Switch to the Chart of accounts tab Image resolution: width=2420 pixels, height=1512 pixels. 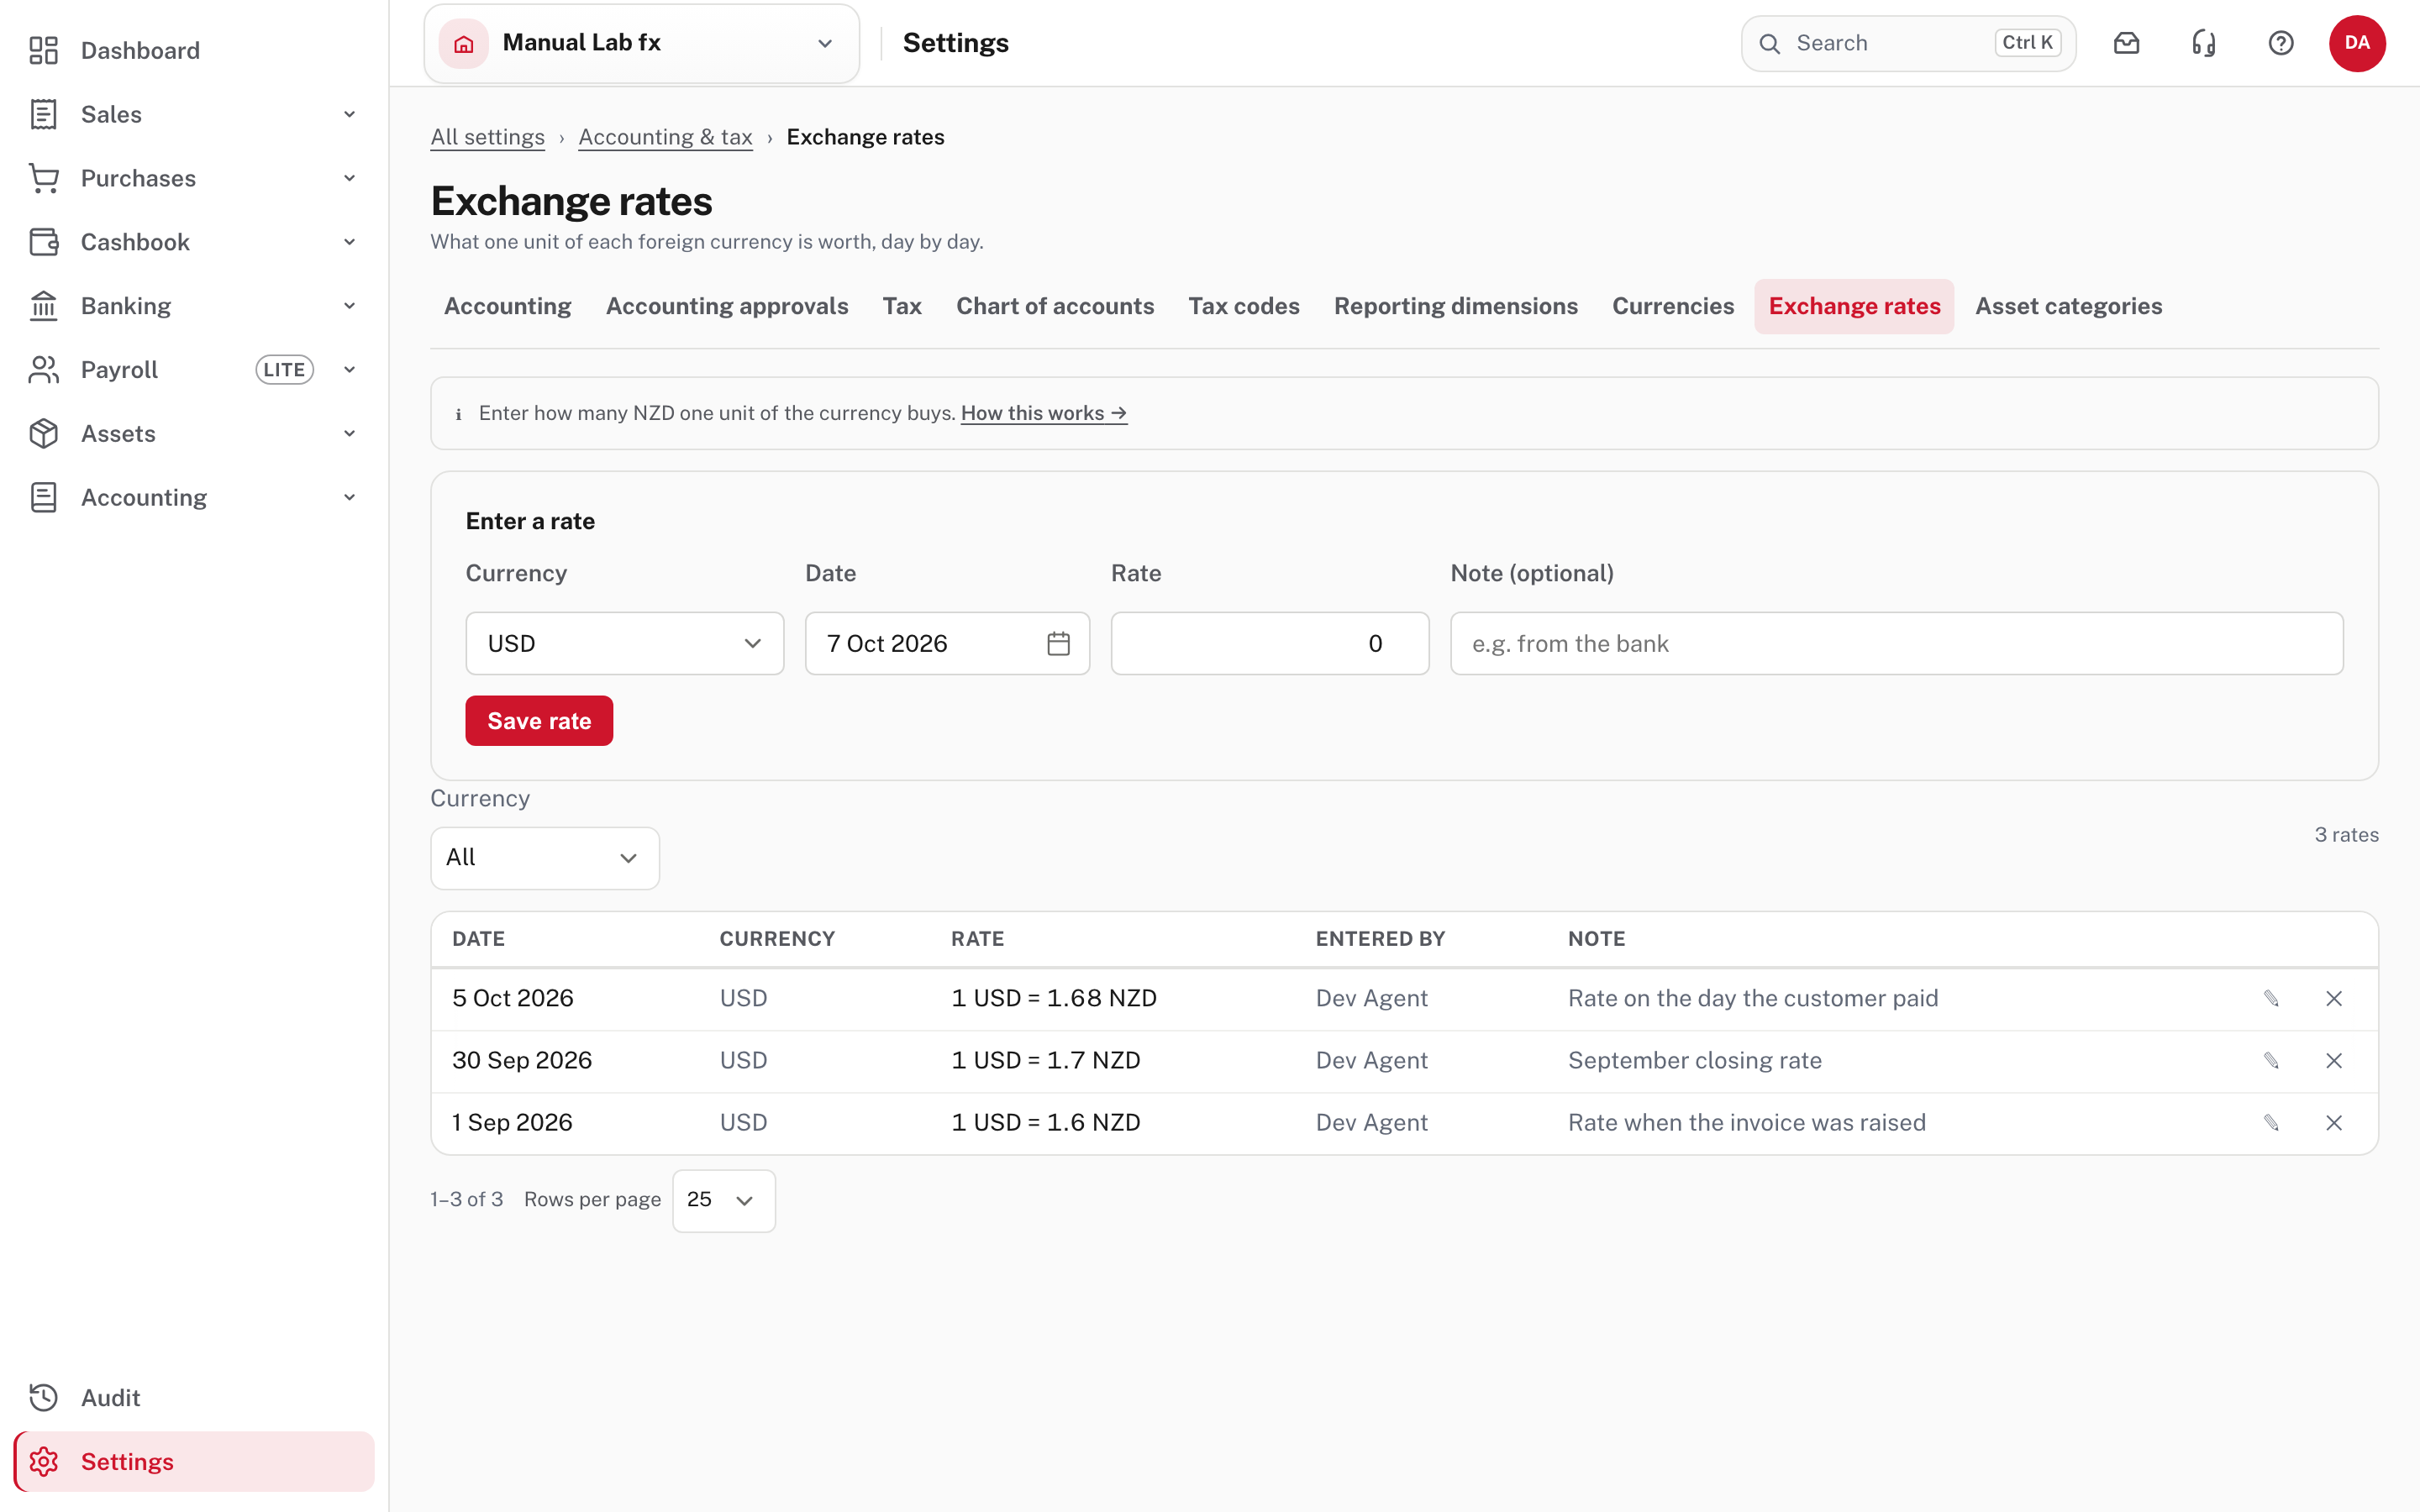(x=1054, y=306)
